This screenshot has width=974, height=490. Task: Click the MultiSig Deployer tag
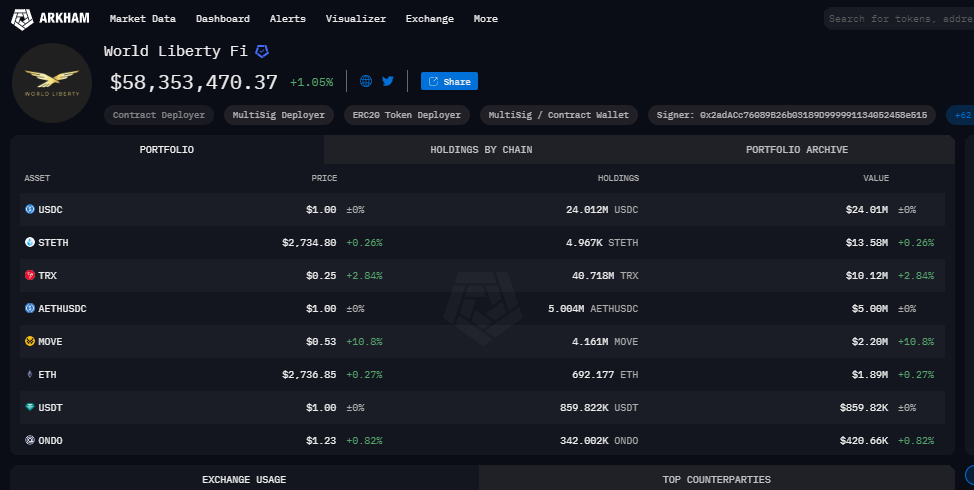tap(279, 115)
